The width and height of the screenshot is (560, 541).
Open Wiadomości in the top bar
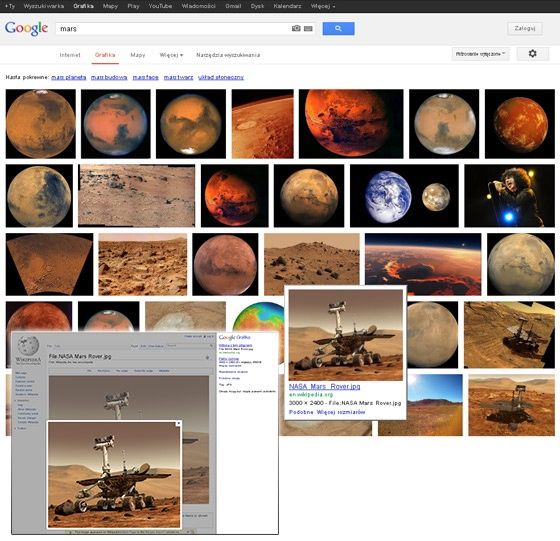198,6
